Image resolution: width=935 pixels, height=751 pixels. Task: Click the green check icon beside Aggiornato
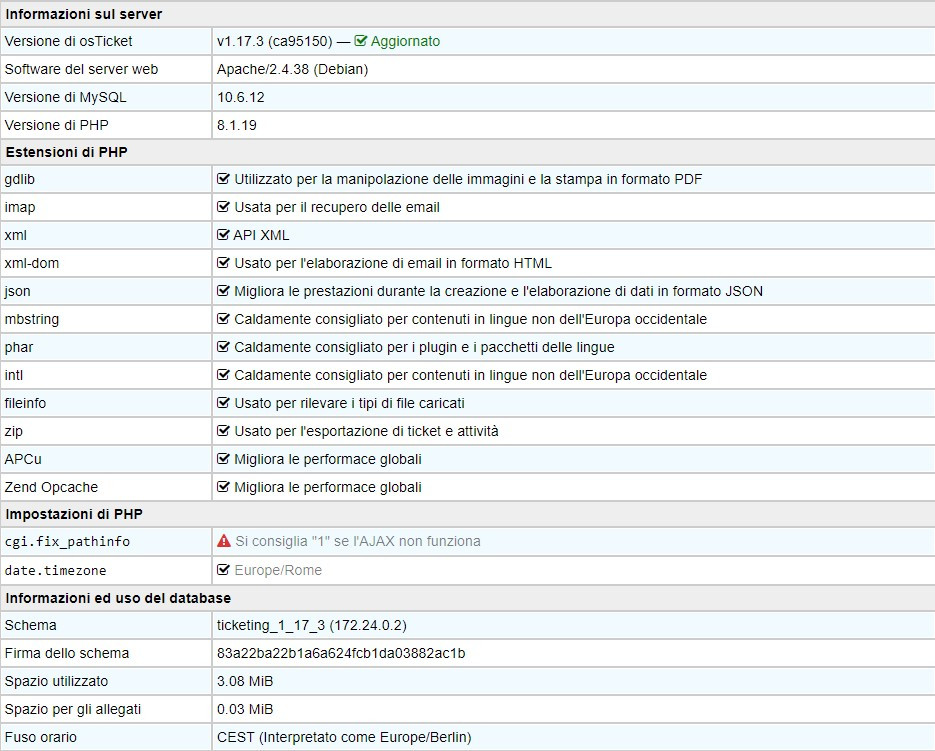pyautogui.click(x=361, y=41)
